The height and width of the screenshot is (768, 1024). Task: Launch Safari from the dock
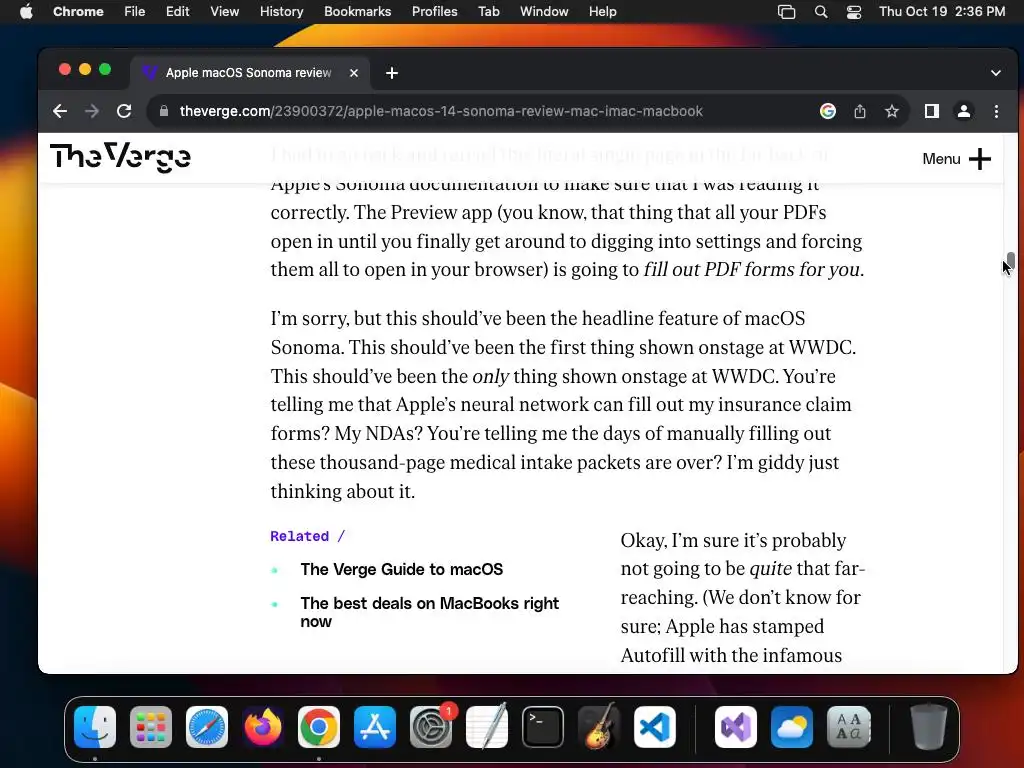click(207, 727)
